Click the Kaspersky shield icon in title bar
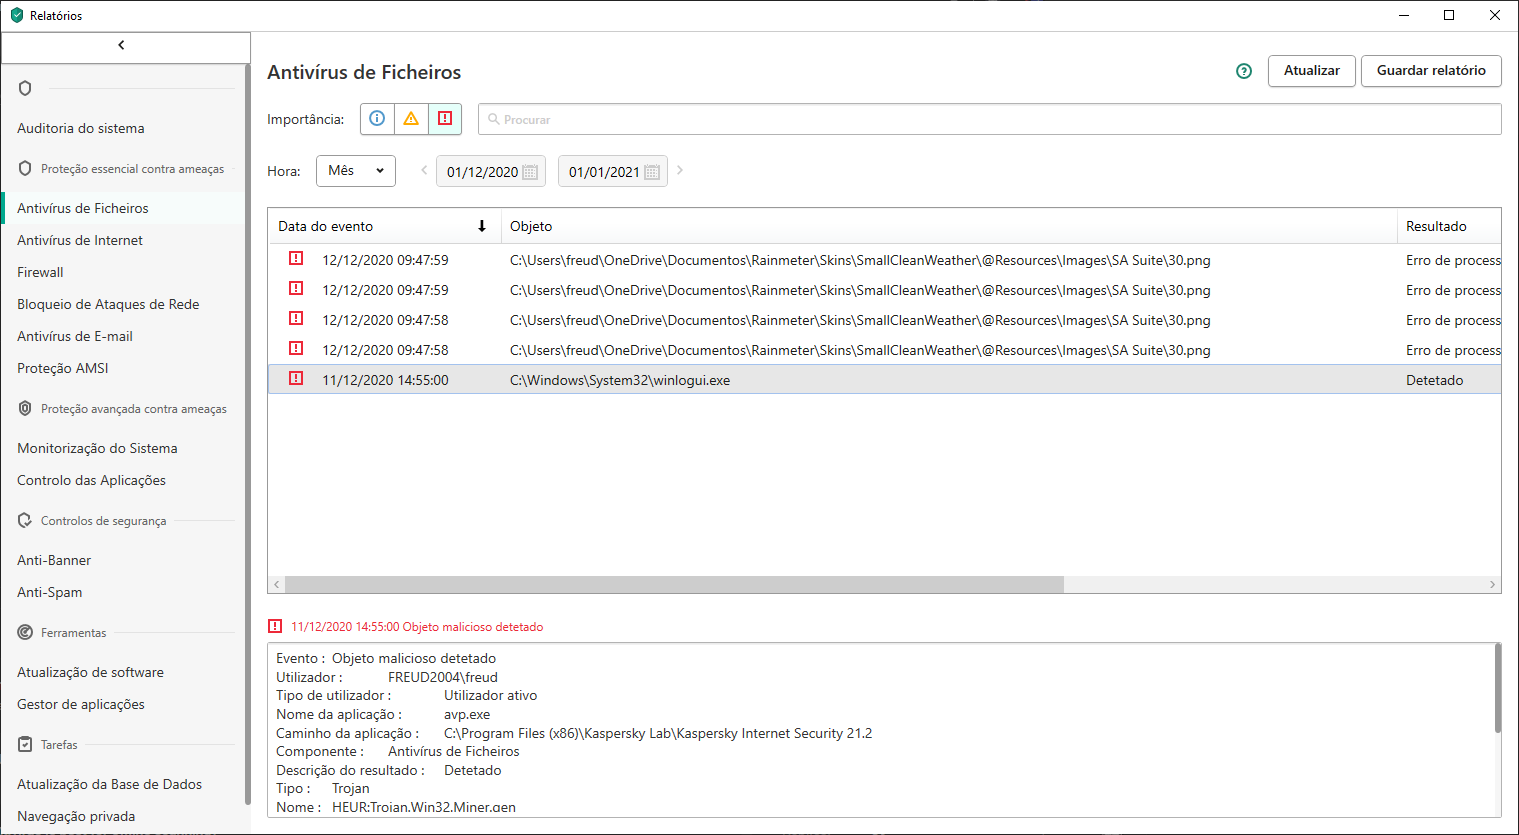The width and height of the screenshot is (1519, 835). tap(17, 15)
